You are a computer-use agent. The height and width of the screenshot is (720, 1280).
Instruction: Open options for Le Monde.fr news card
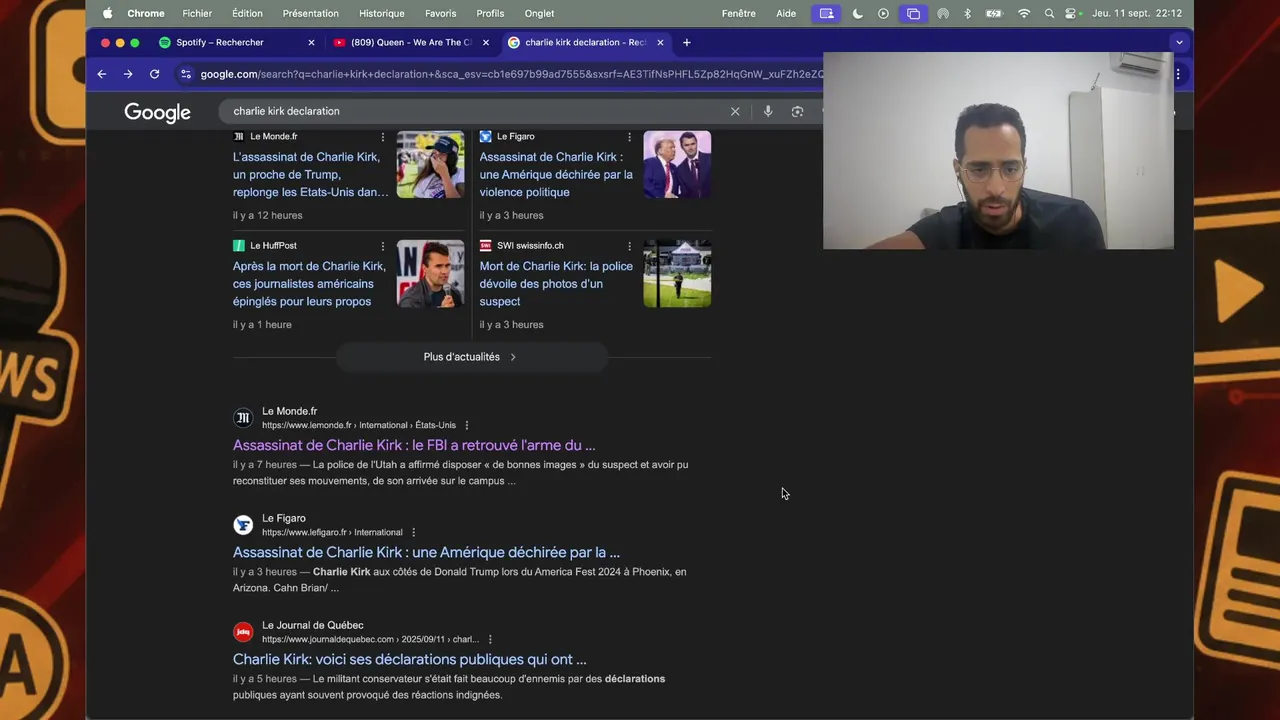coord(382,136)
